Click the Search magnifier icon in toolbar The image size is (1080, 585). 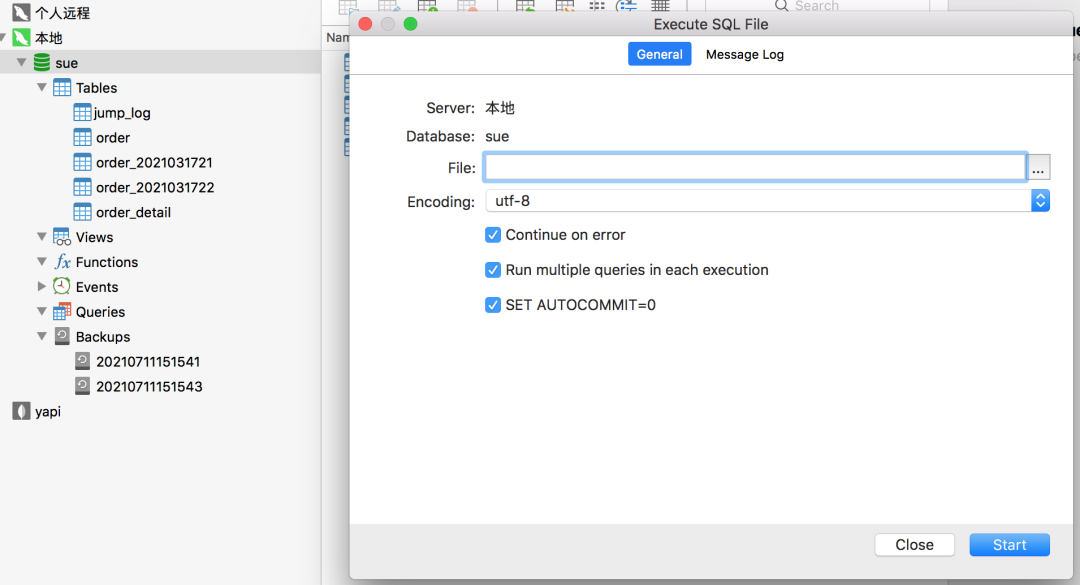[781, 6]
